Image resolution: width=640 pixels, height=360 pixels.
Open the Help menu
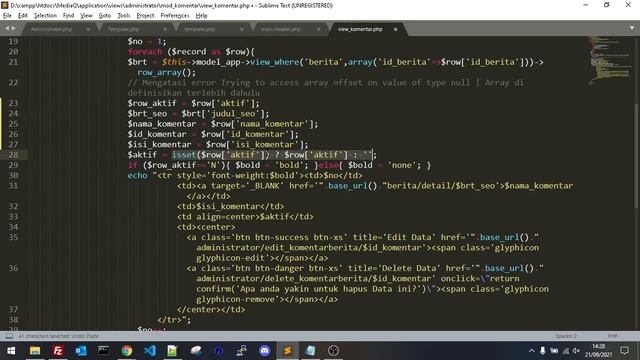click(x=202, y=16)
